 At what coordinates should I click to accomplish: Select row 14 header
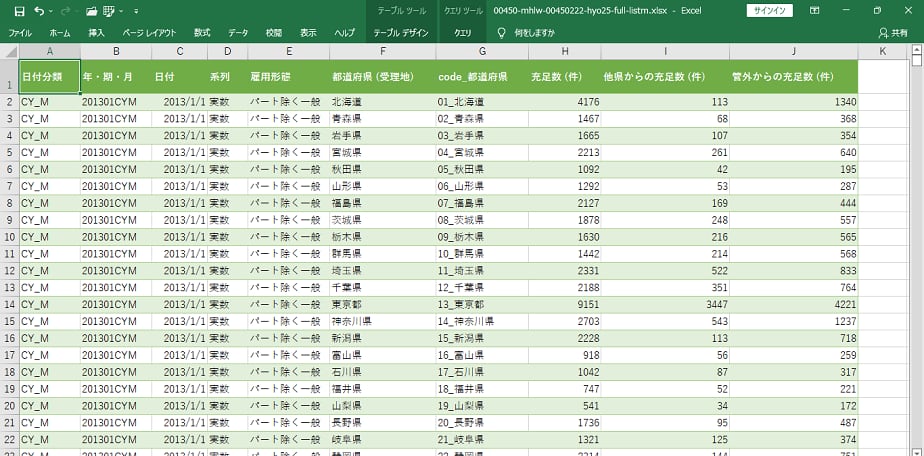(9, 304)
